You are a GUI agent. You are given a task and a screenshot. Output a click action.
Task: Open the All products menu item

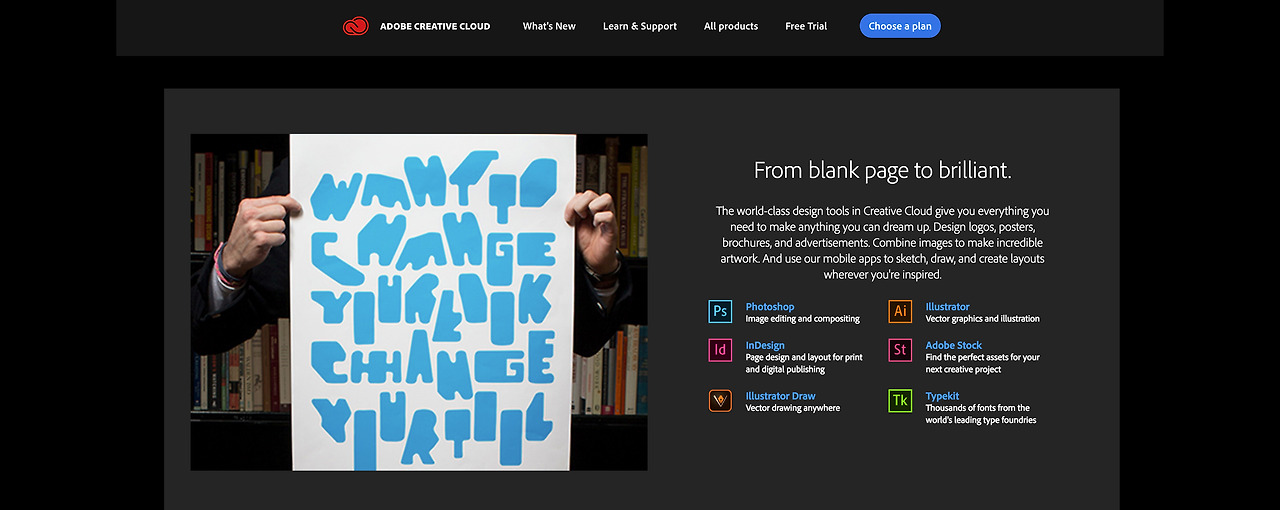click(731, 26)
